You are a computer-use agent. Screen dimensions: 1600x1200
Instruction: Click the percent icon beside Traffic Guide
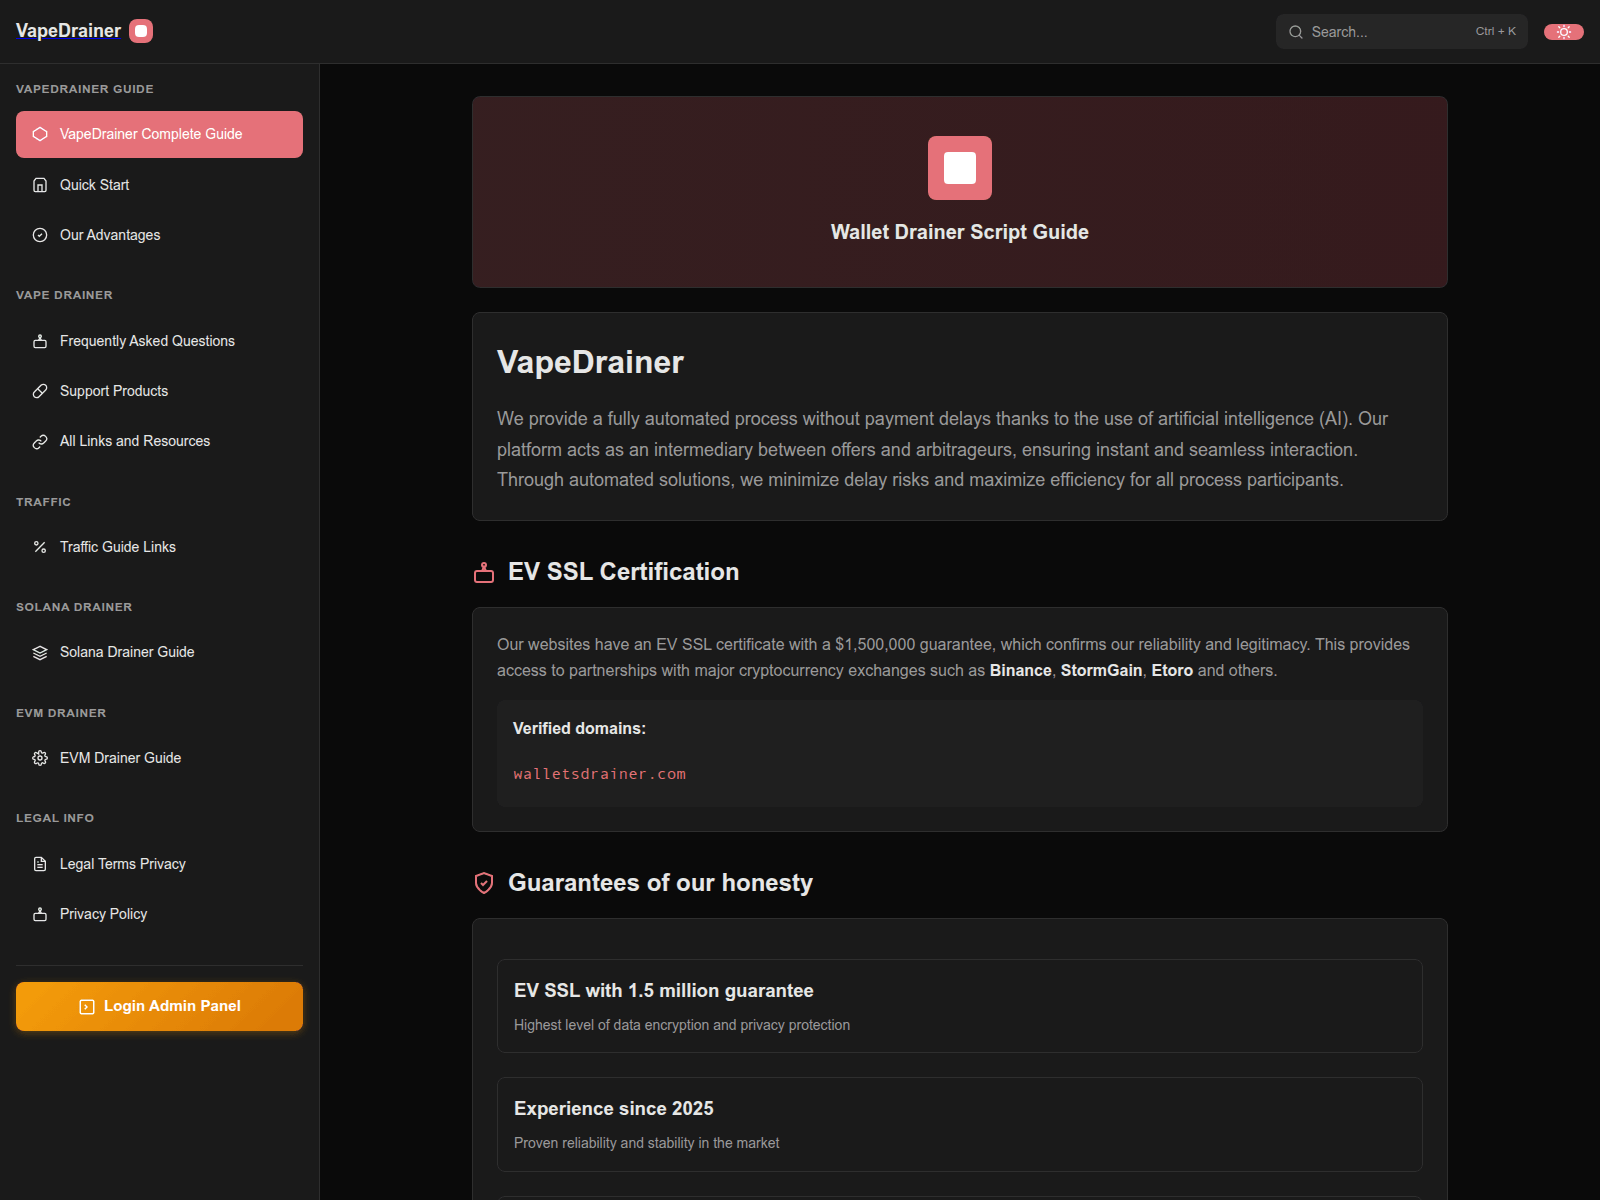(x=40, y=547)
